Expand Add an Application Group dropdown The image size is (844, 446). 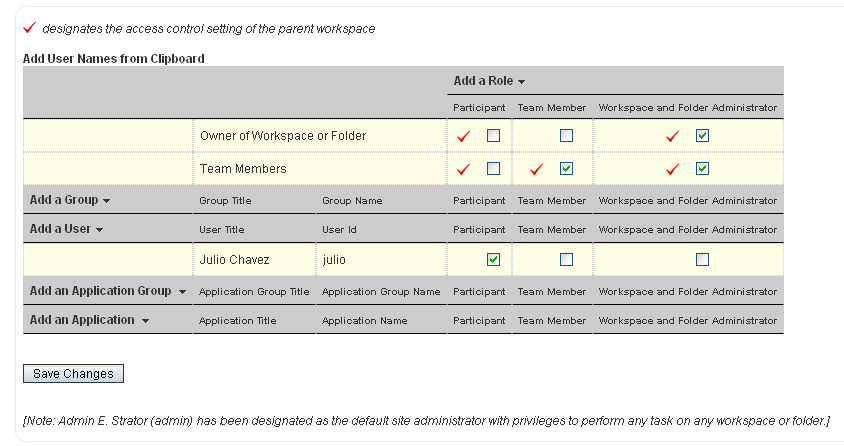[108, 291]
